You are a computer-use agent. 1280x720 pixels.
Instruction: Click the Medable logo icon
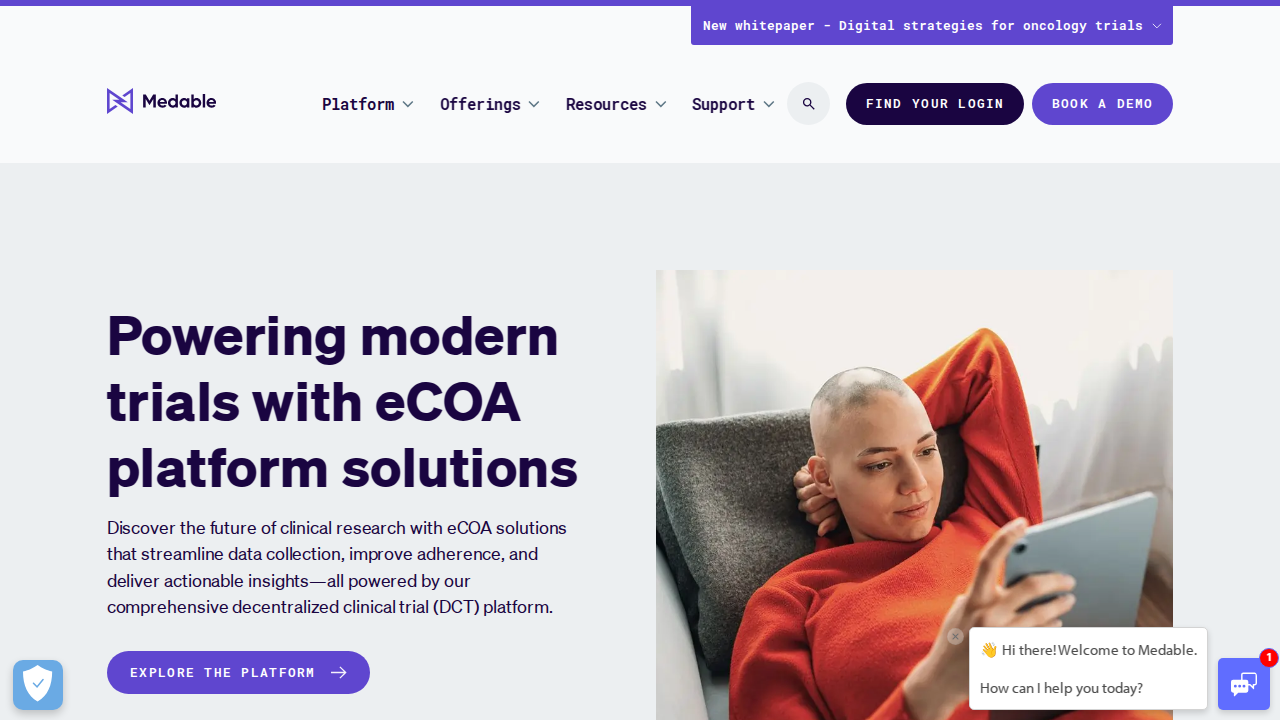tap(120, 101)
